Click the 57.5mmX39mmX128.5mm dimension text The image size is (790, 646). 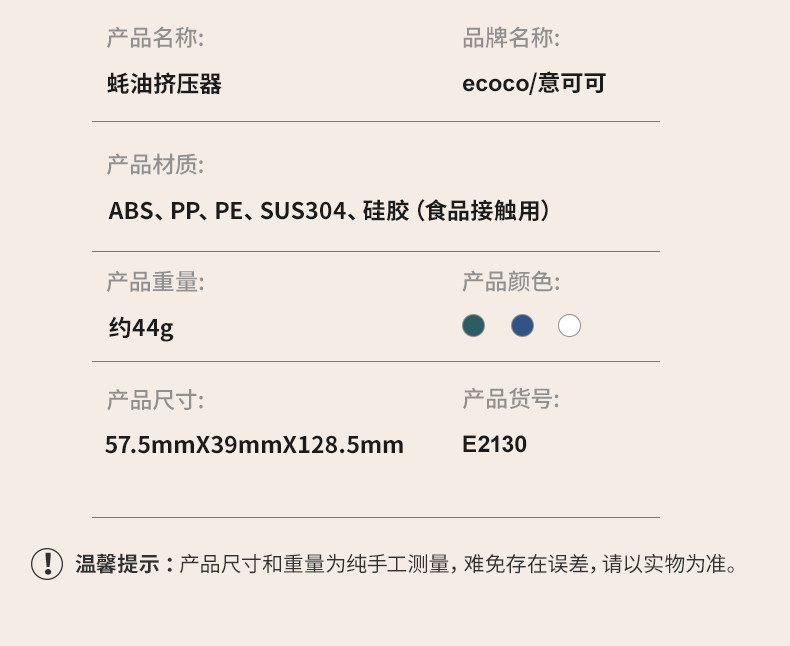click(254, 445)
